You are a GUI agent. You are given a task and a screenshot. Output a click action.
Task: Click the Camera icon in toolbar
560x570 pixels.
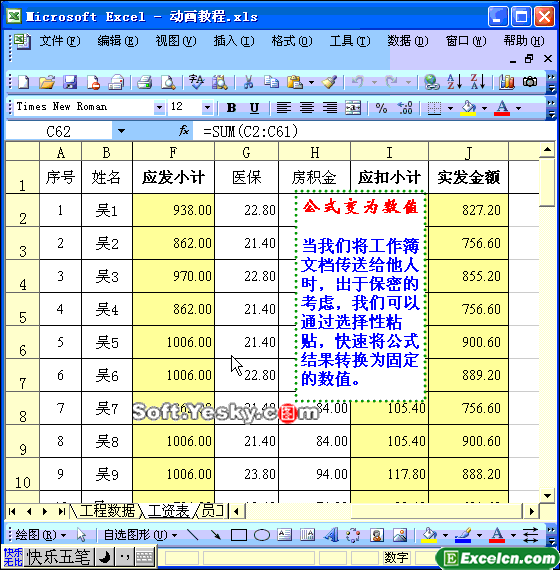pos(530,82)
